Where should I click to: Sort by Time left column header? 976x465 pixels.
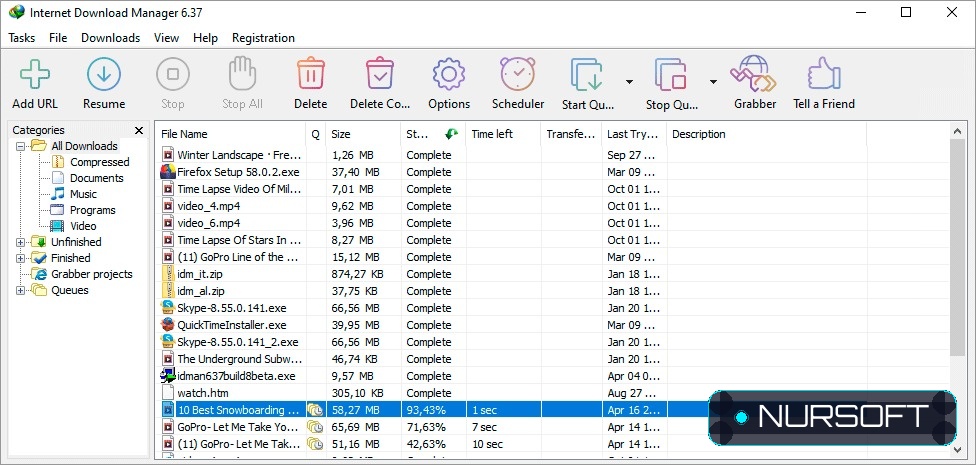coord(504,134)
